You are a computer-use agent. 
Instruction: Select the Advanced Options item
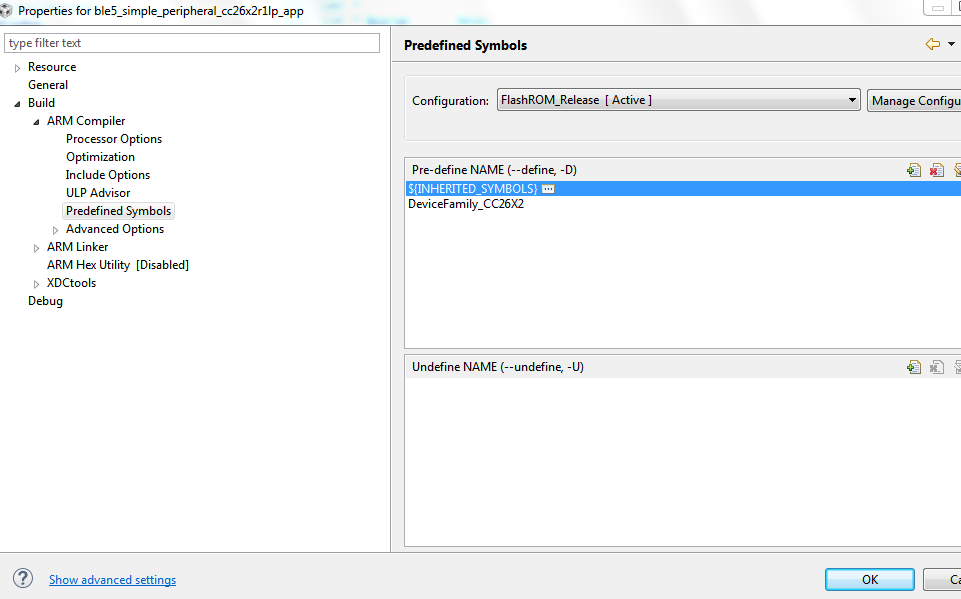click(x=115, y=229)
